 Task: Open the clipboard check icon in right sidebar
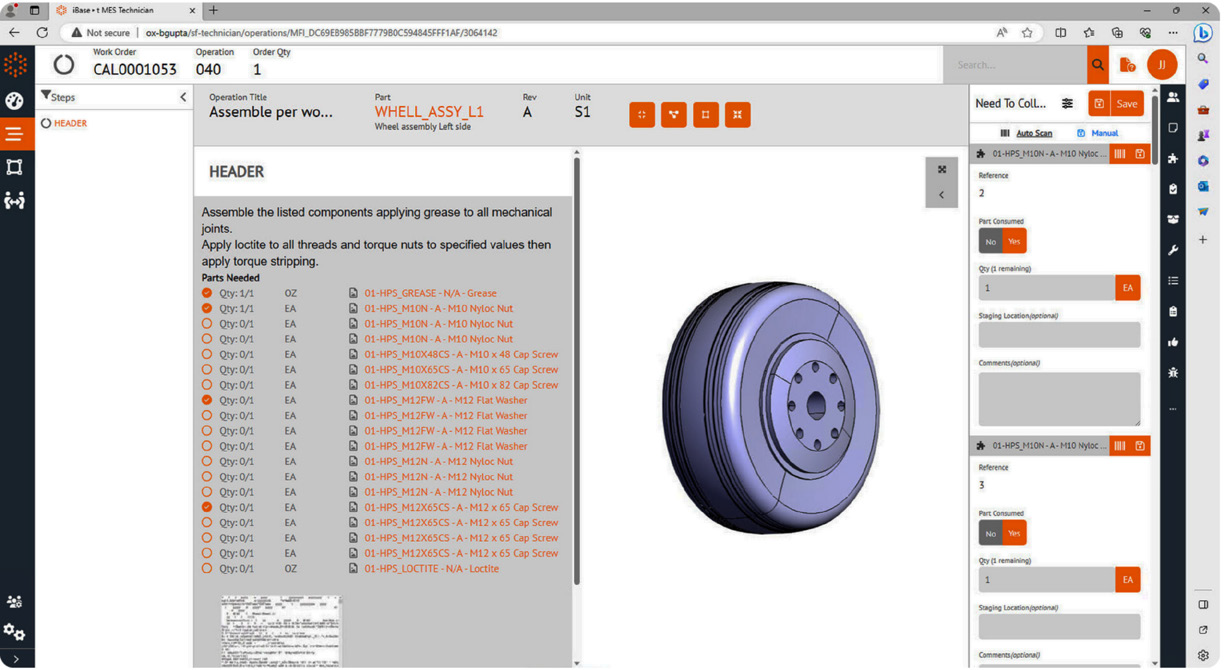[x=1173, y=189]
